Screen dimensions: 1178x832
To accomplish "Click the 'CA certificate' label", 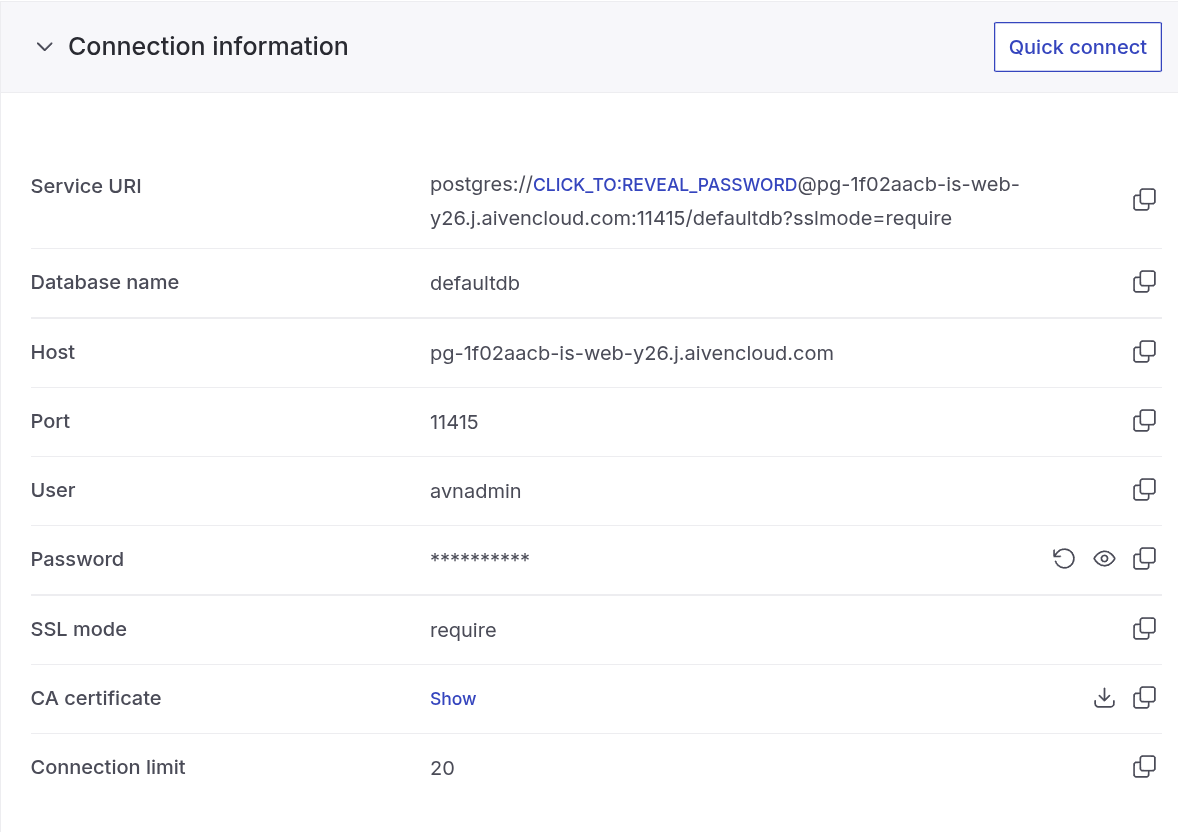I will click(95, 698).
